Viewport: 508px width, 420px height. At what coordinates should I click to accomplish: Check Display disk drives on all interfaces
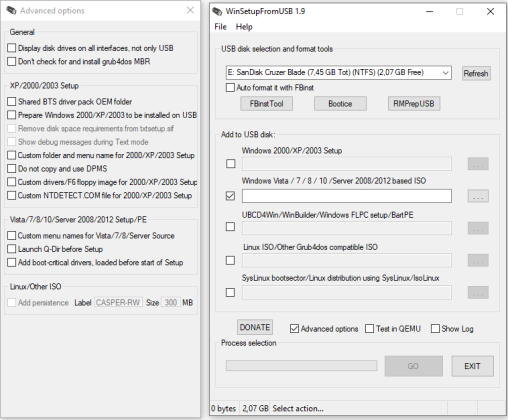point(12,48)
